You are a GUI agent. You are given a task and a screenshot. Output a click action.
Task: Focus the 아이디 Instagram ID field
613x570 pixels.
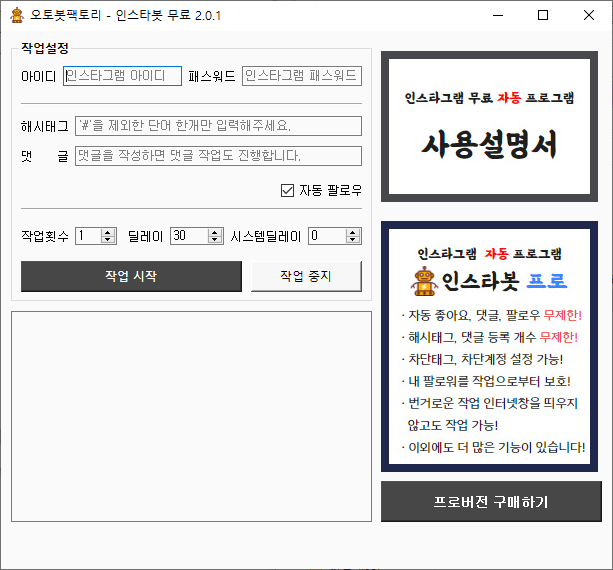click(122, 76)
